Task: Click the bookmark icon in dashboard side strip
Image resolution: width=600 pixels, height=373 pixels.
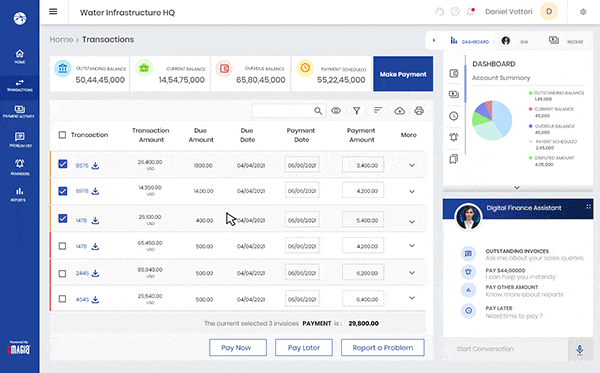Action: tap(454, 159)
